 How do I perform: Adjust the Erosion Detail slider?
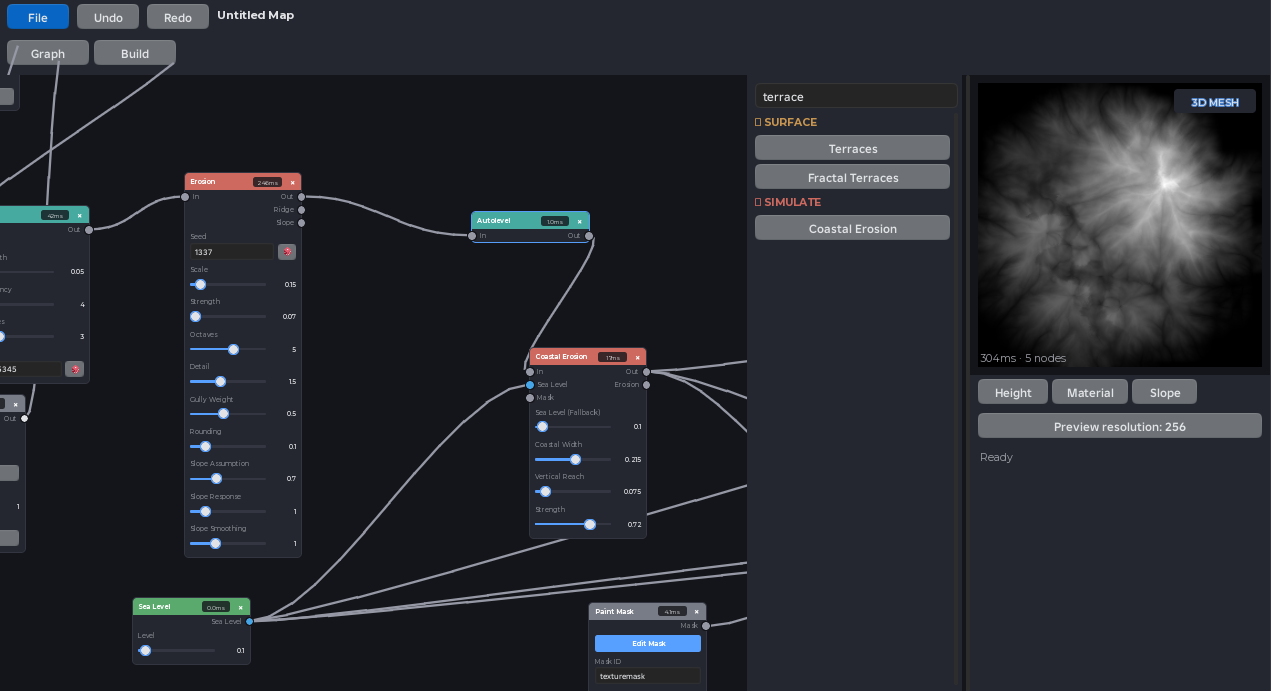228,382
